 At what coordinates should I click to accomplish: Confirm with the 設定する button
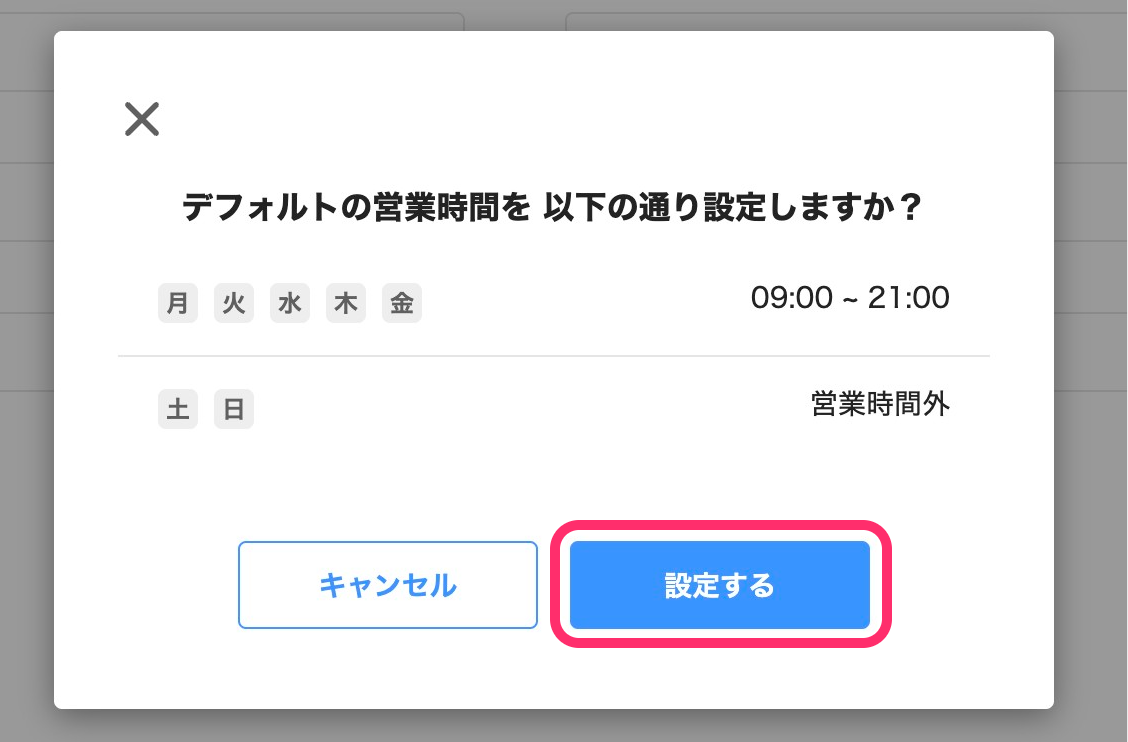pyautogui.click(x=720, y=585)
